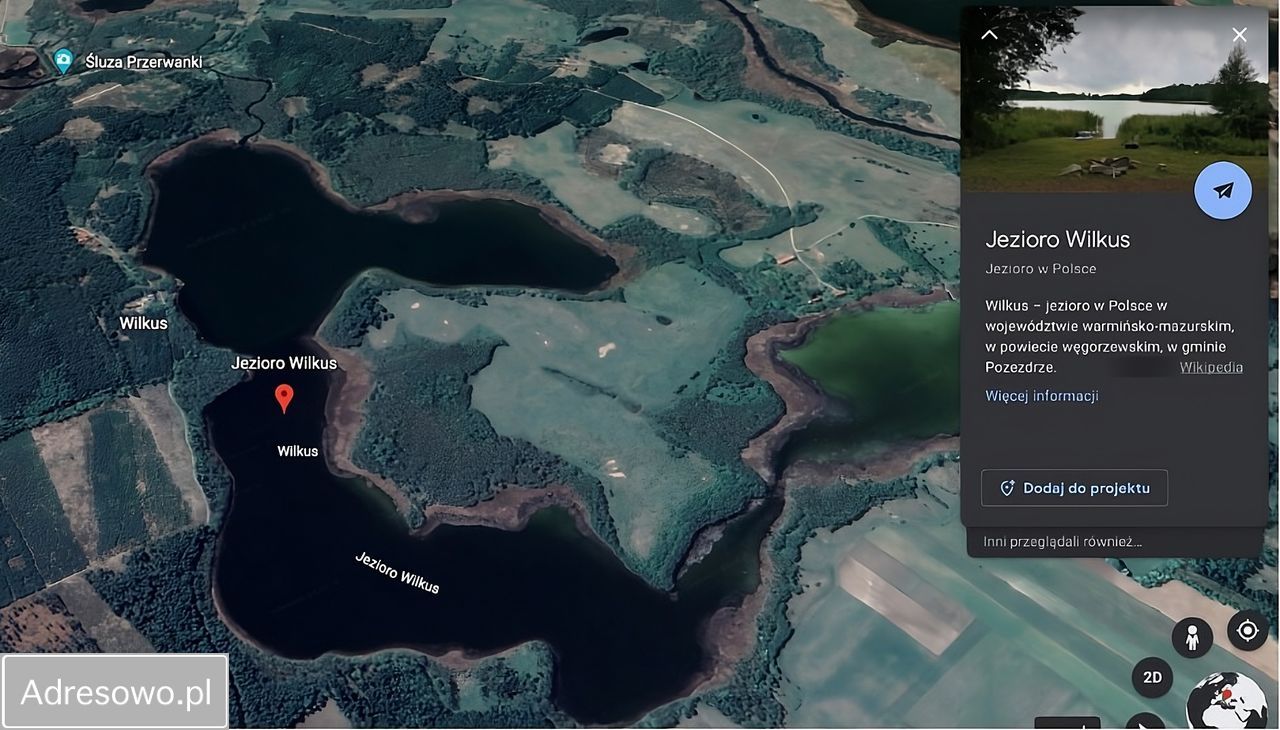Click the Śluza Przerwanki place label
The image size is (1280, 730).
point(144,62)
